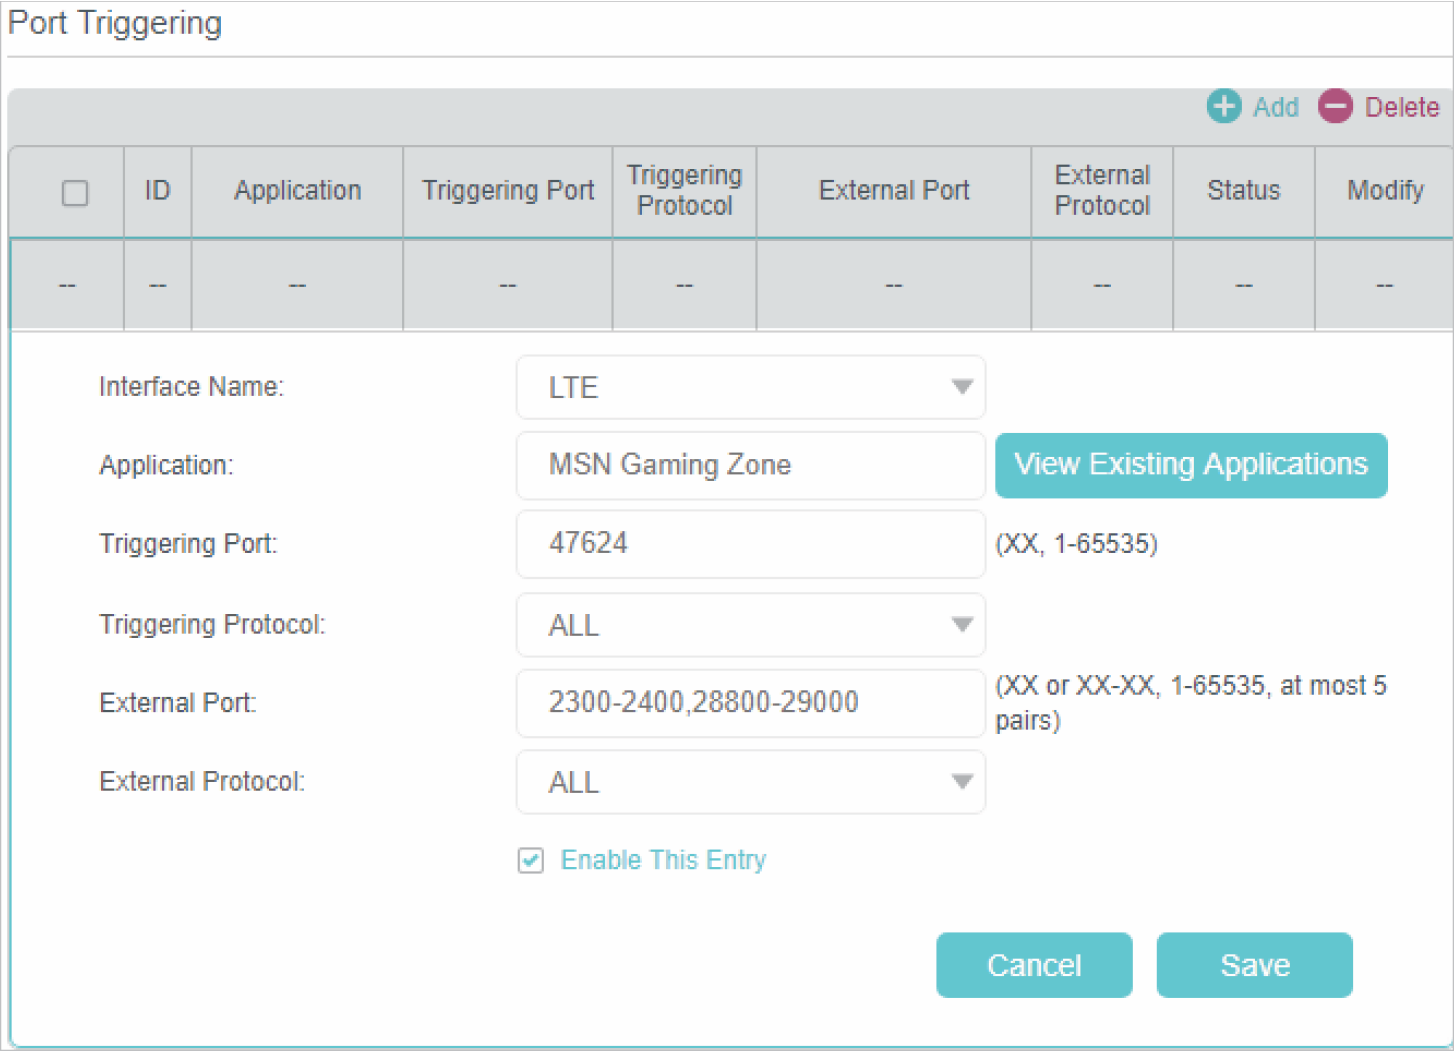The image size is (1454, 1051).
Task: Tick the select-all checkbox in table header
Action: (75, 192)
